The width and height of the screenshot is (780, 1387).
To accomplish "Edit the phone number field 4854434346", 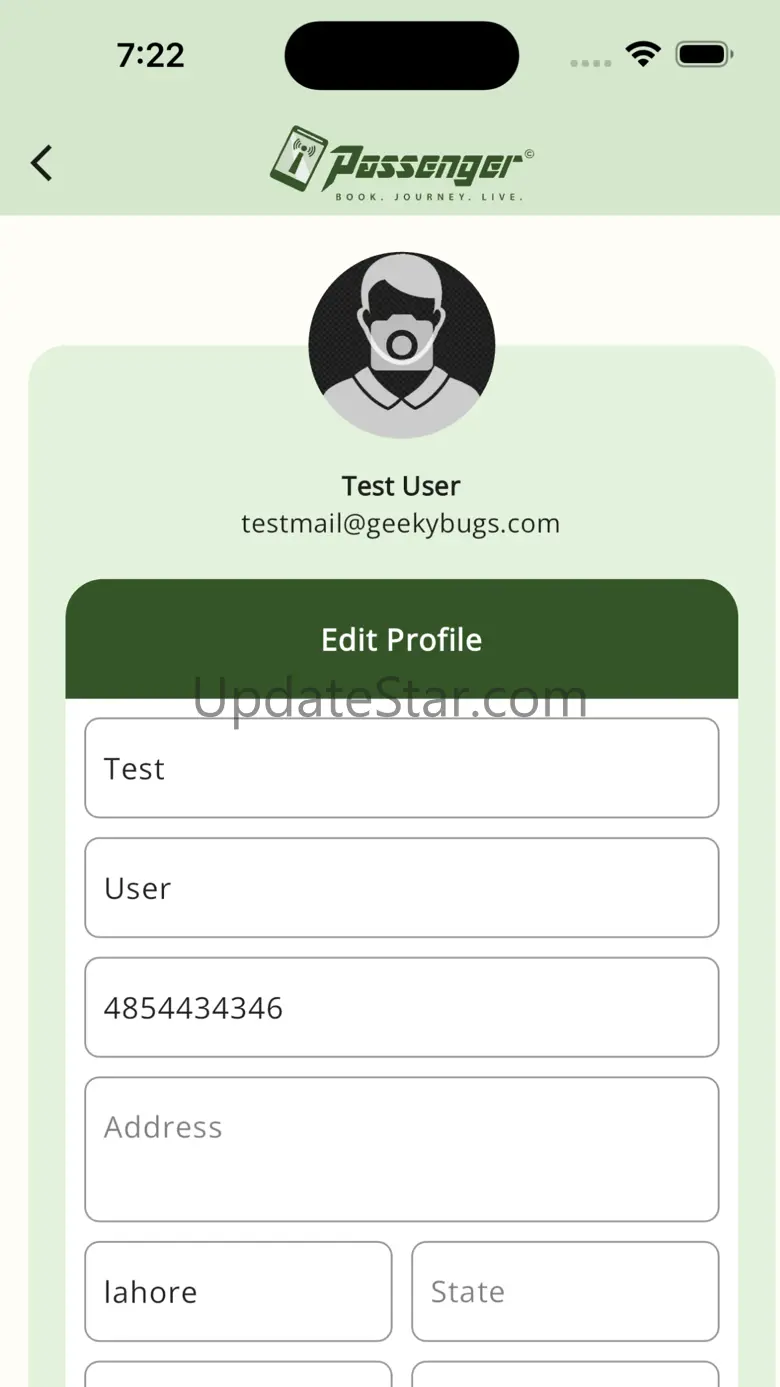I will point(401,1007).
